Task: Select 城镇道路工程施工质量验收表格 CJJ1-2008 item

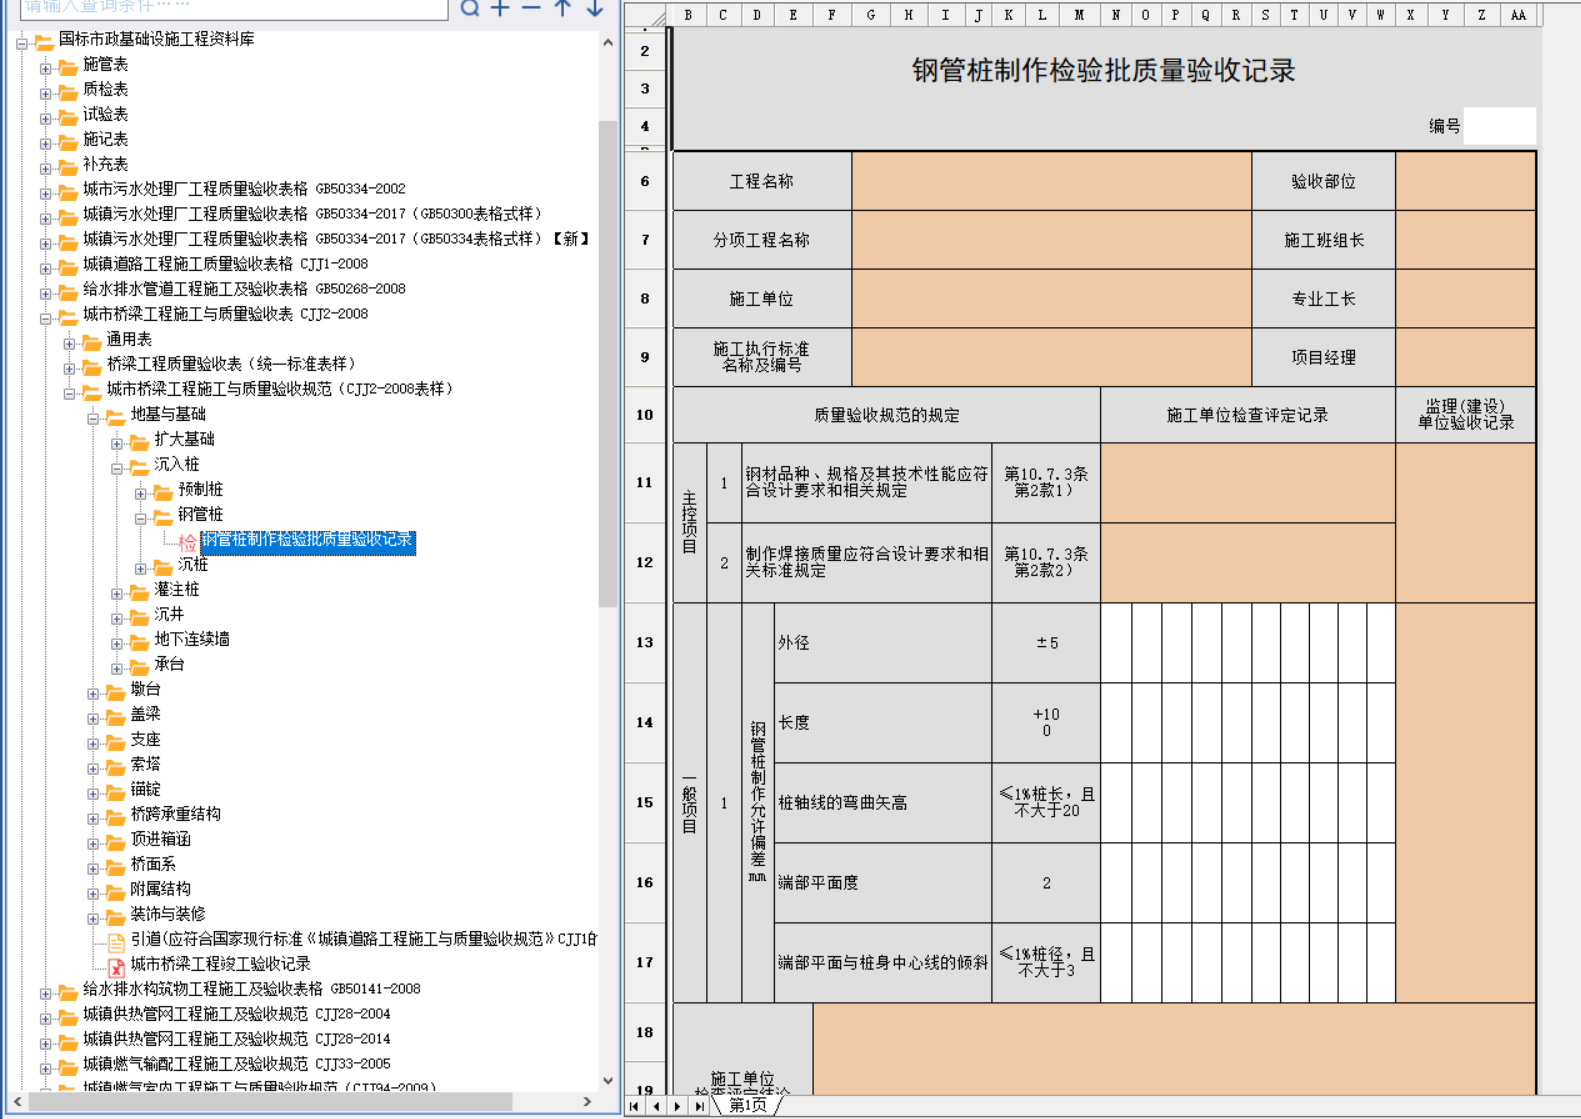Action: point(225,264)
